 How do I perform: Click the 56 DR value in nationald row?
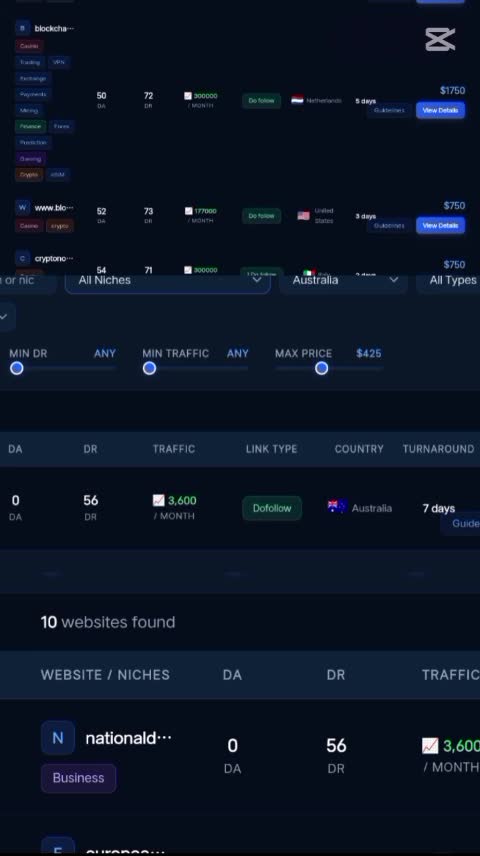click(x=336, y=746)
